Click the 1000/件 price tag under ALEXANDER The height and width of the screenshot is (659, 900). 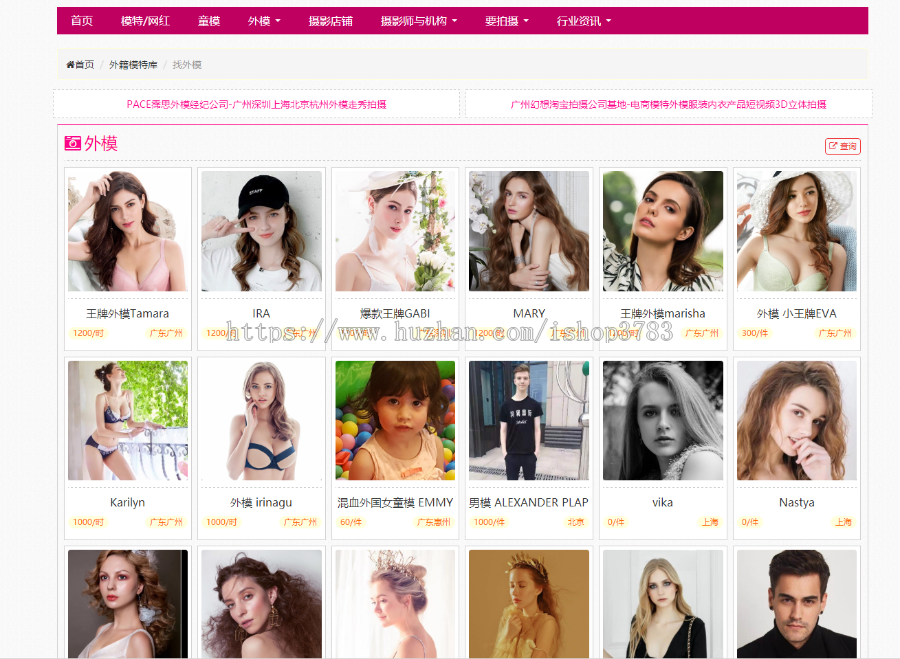point(489,522)
